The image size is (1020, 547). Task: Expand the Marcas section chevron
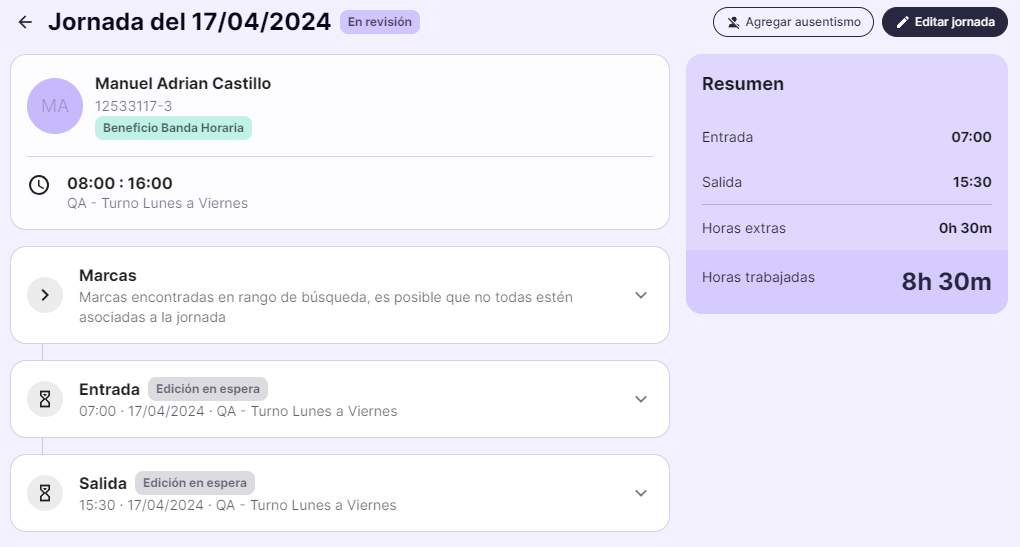coord(641,295)
